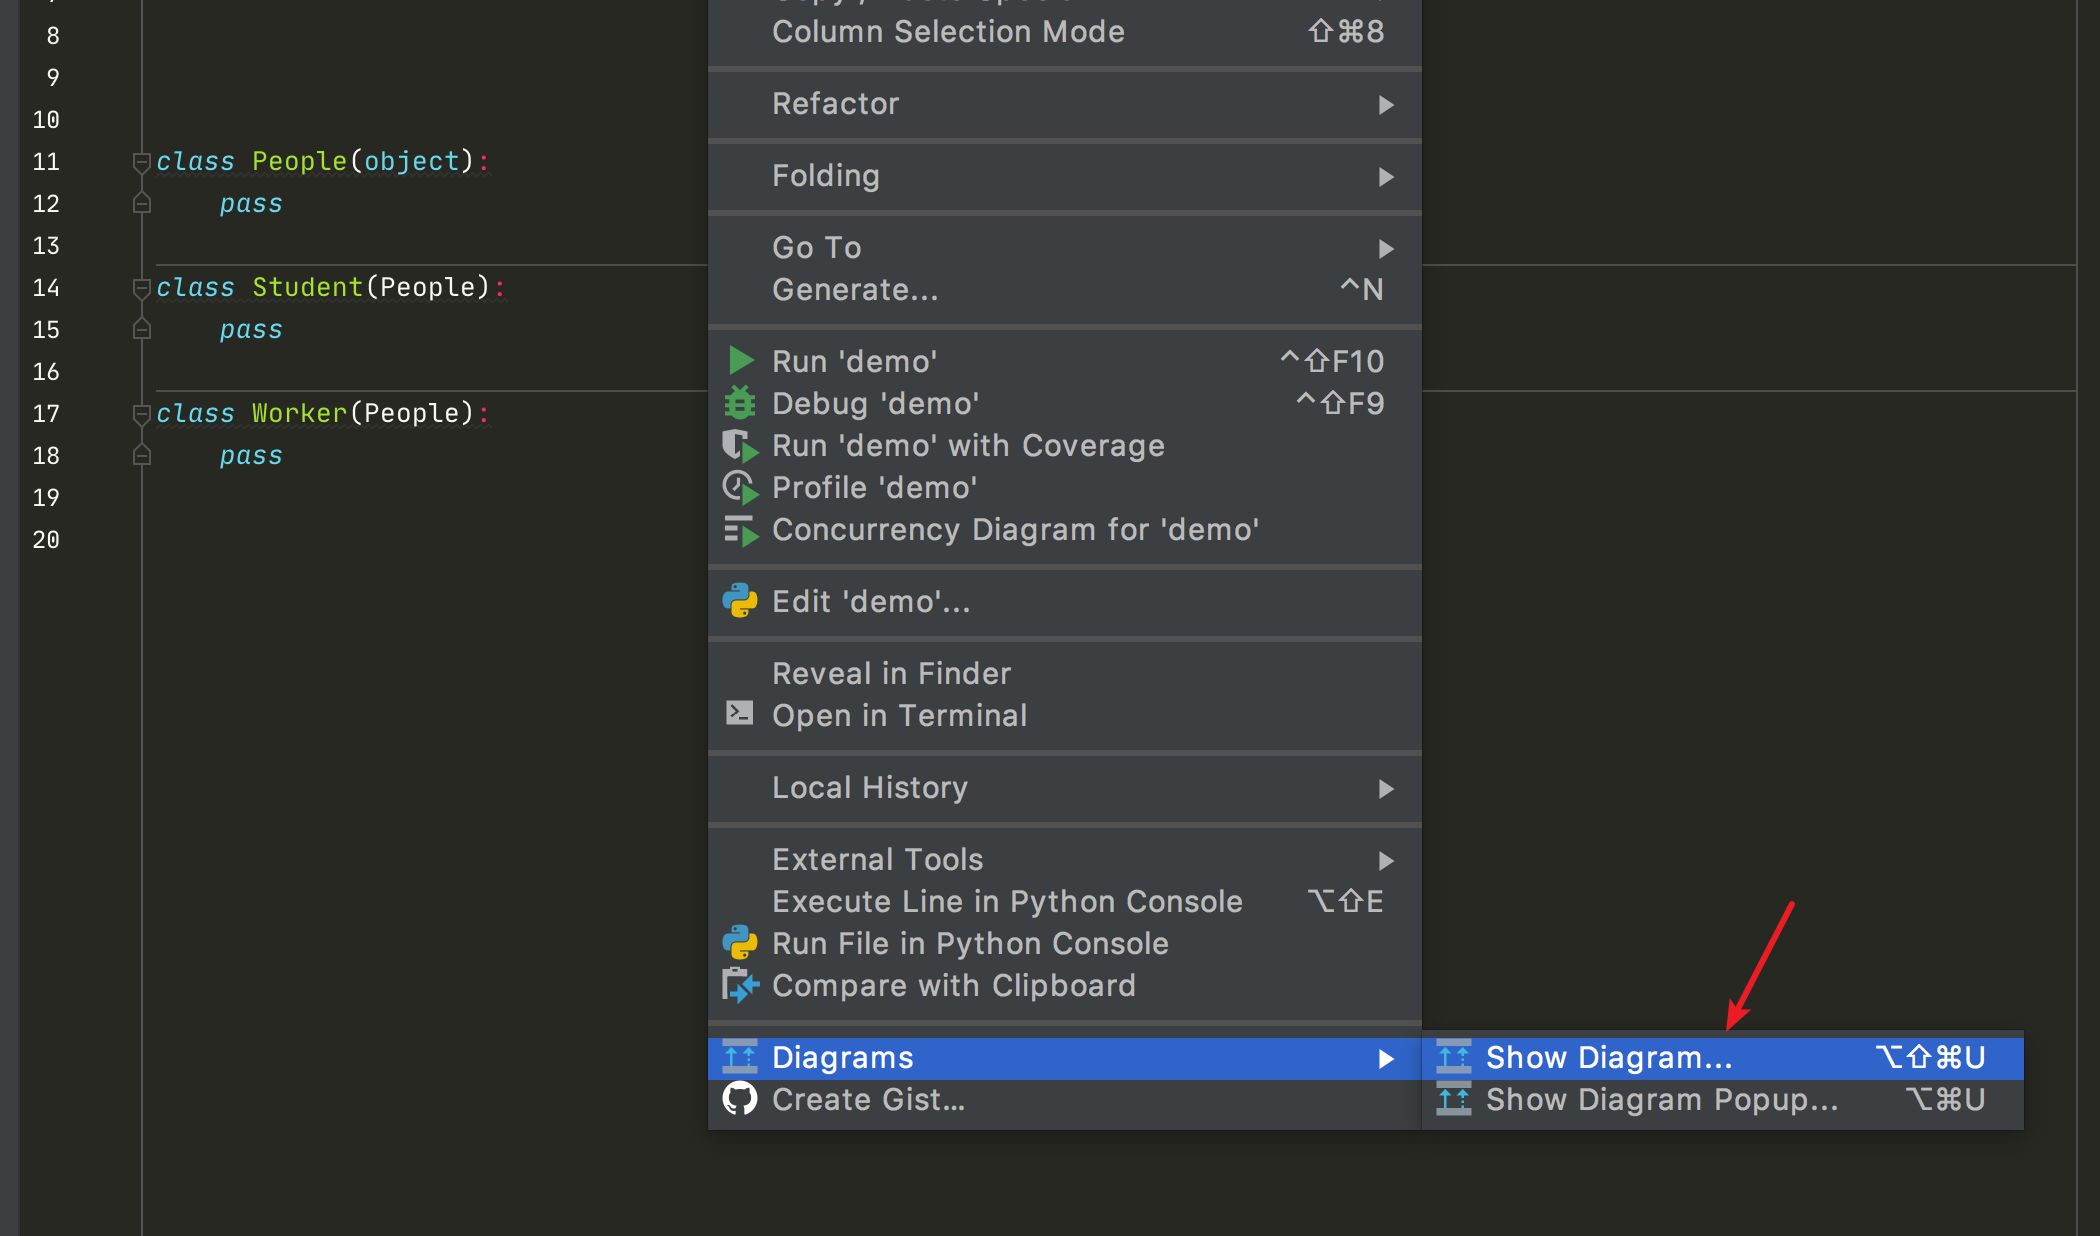Screen dimensions: 2100x1236
Task: Collapse the People class fold marker
Action: [x=142, y=162]
